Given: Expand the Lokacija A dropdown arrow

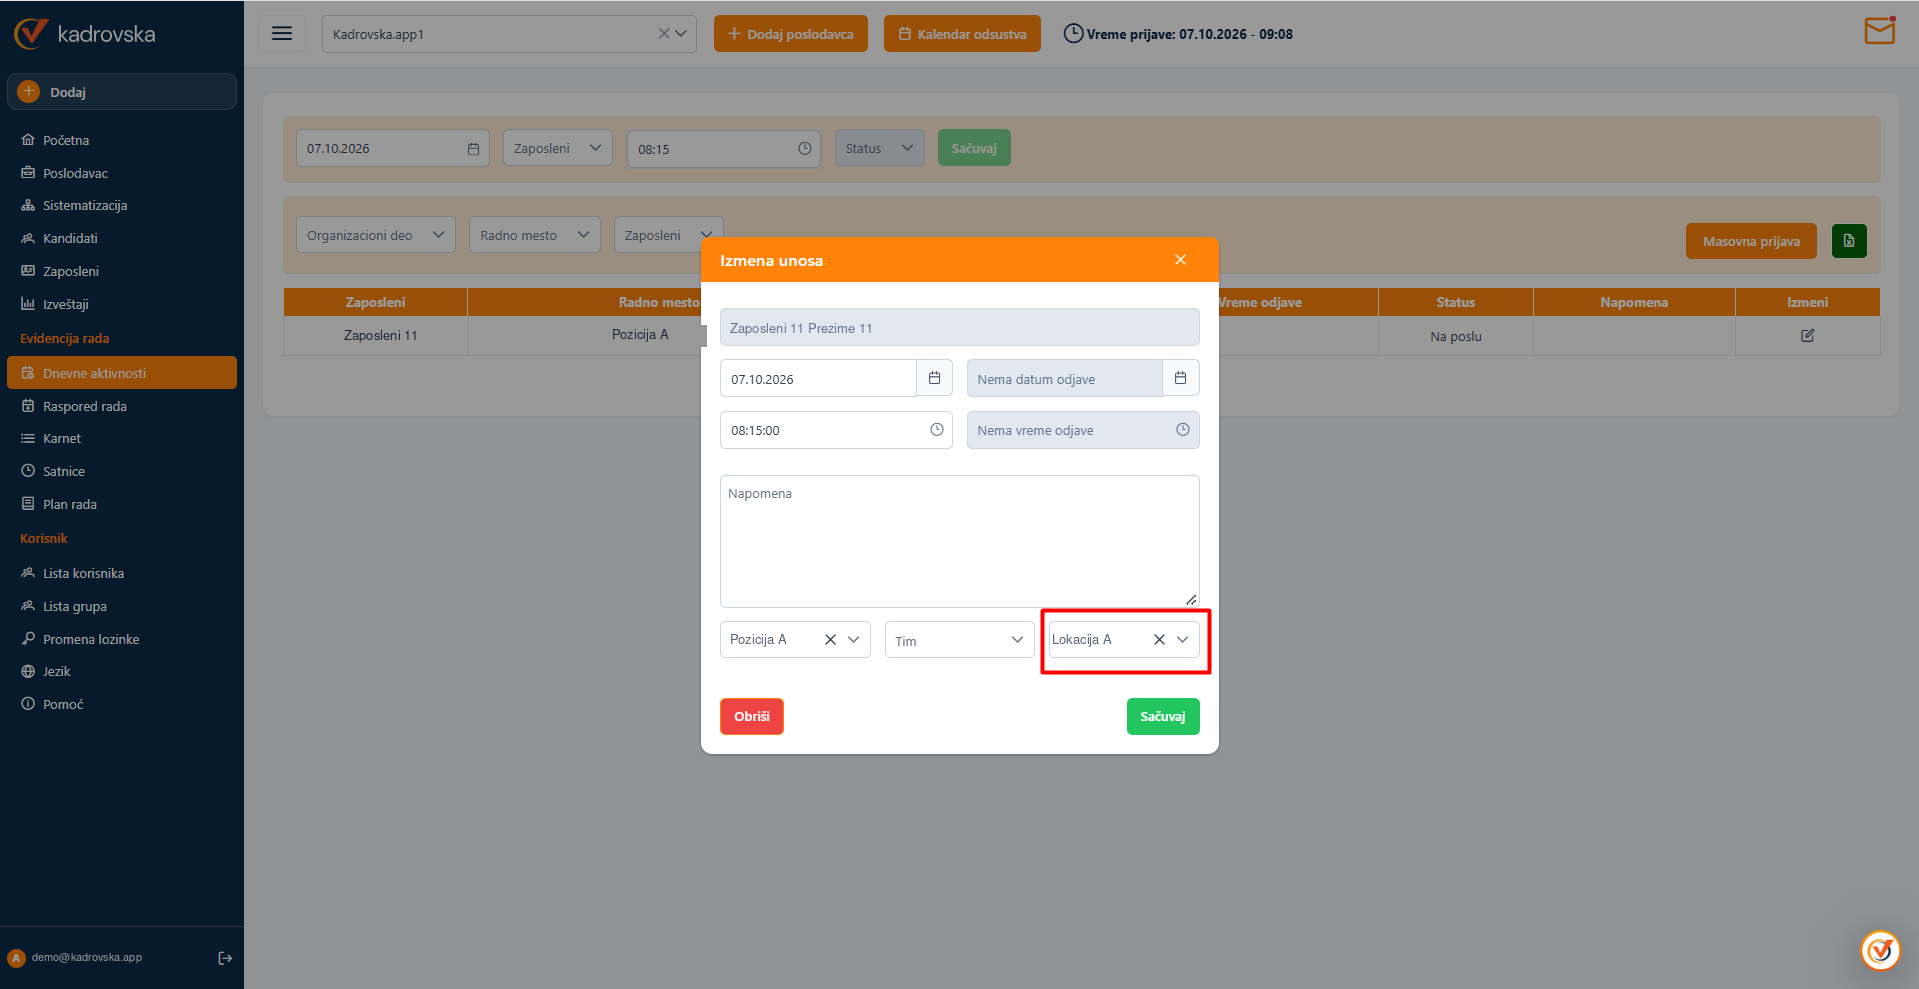Looking at the screenshot, I should 1182,639.
